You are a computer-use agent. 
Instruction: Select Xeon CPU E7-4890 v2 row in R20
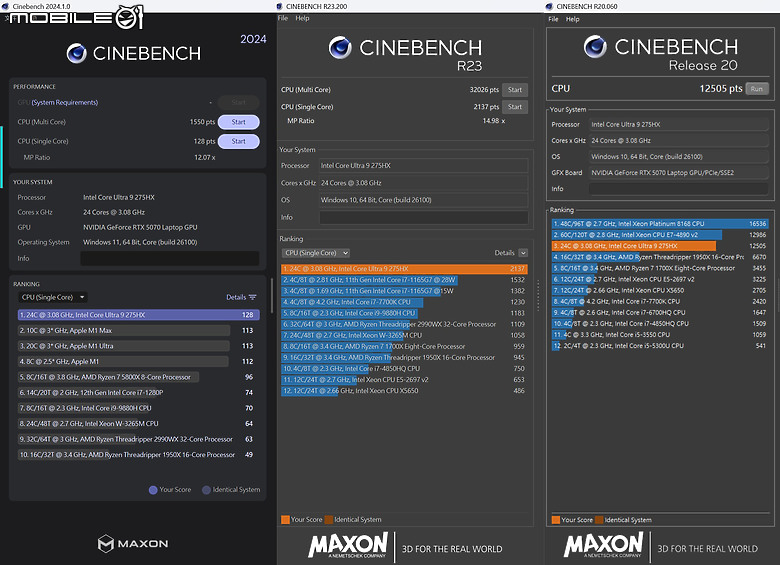[660, 235]
